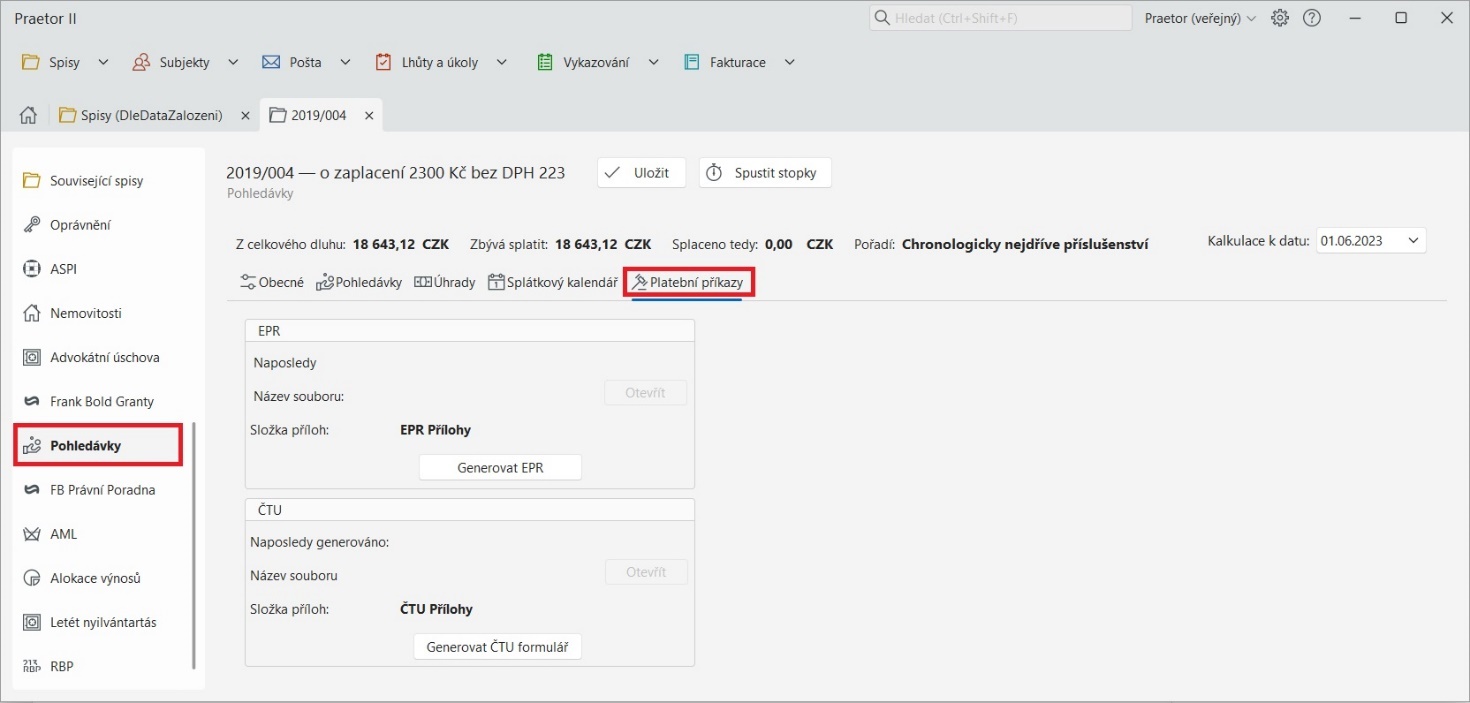Screen dimensions: 1470x703
Task: Click the home icon tab
Action: pyautogui.click(x=29, y=116)
